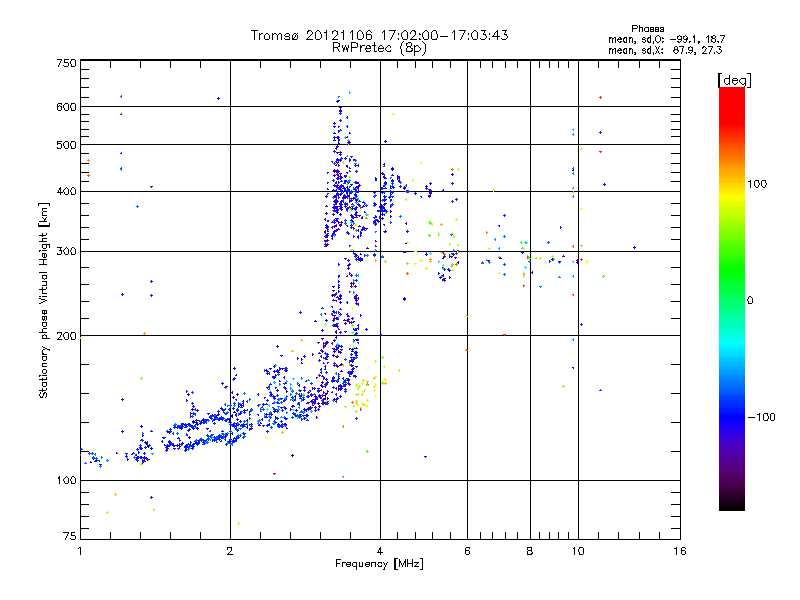Click the x-axis tick label '2'
The width and height of the screenshot is (800, 600).
230,551
